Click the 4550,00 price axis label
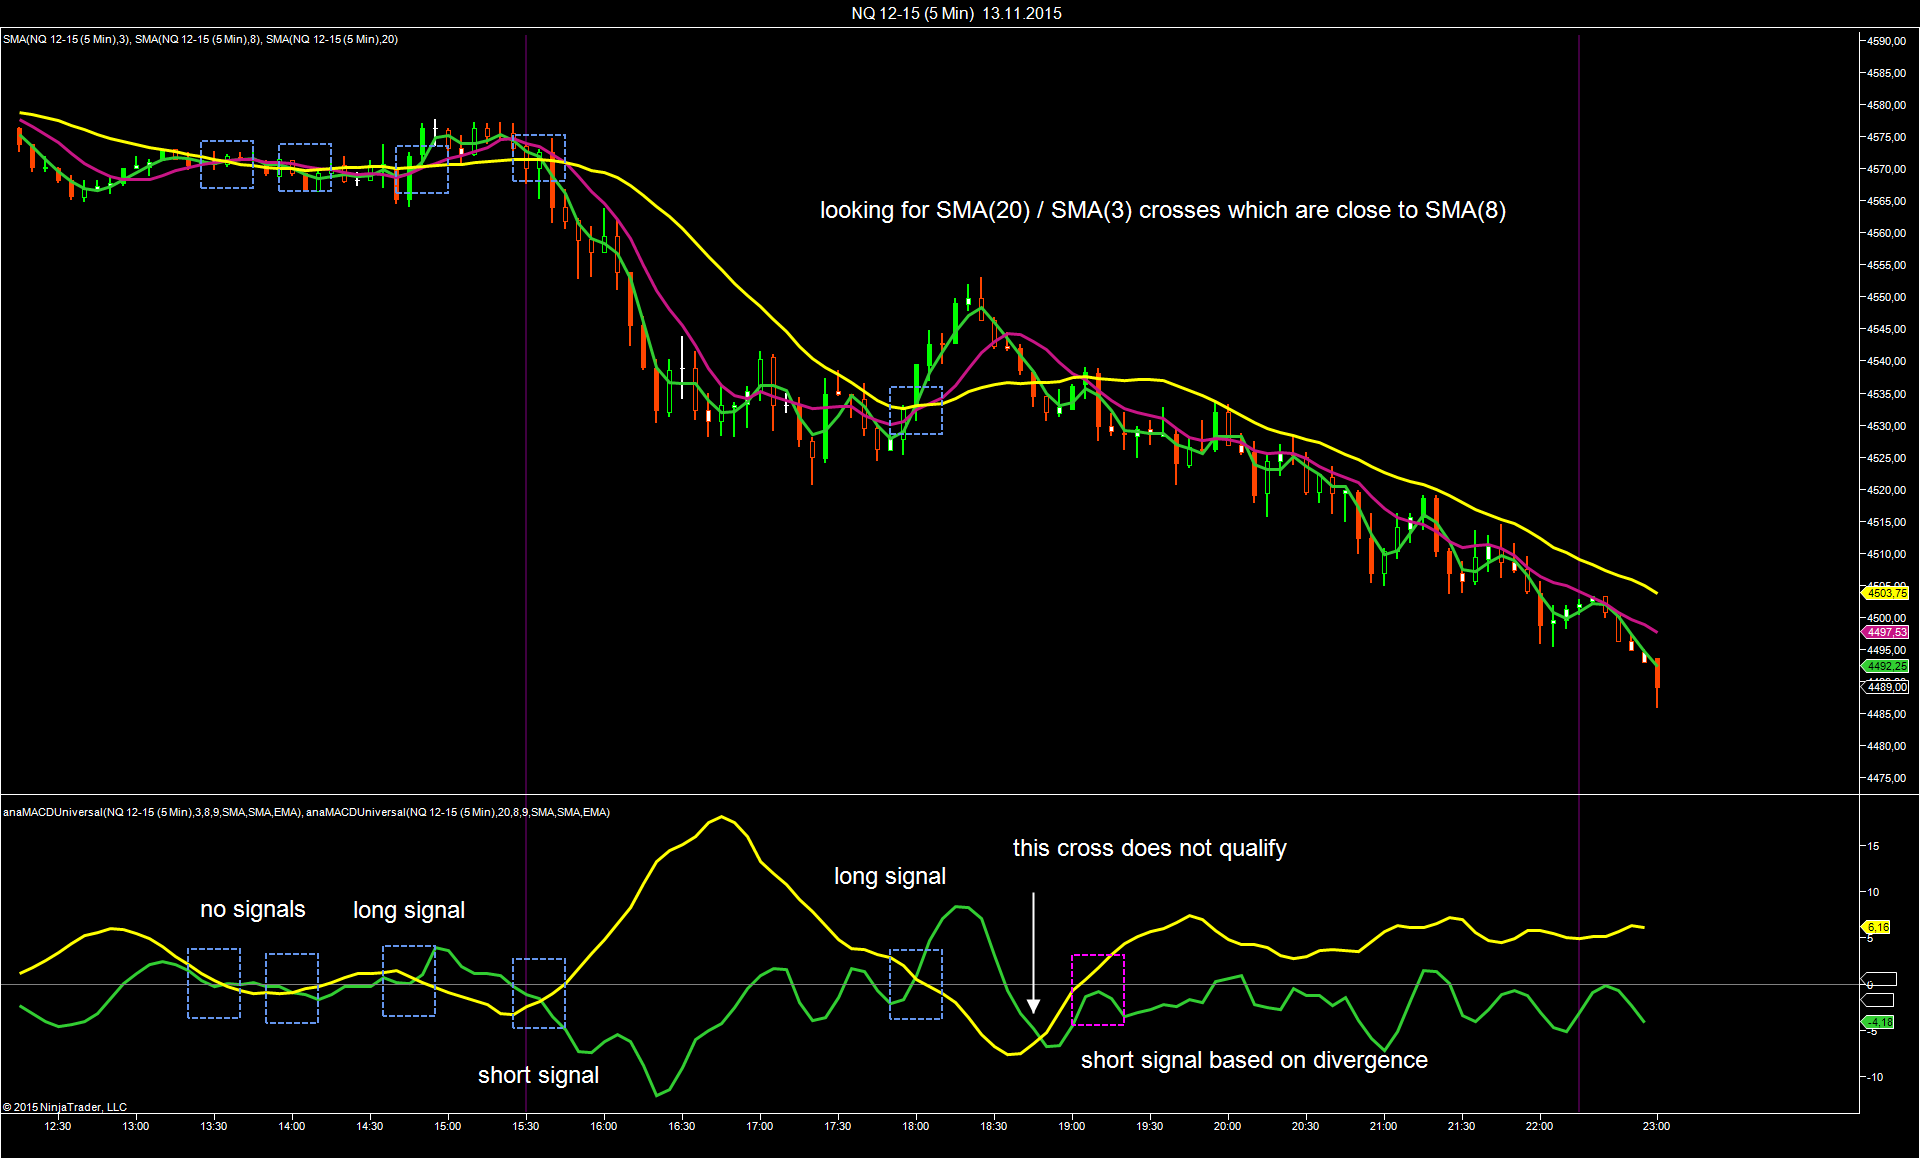 tap(1885, 297)
